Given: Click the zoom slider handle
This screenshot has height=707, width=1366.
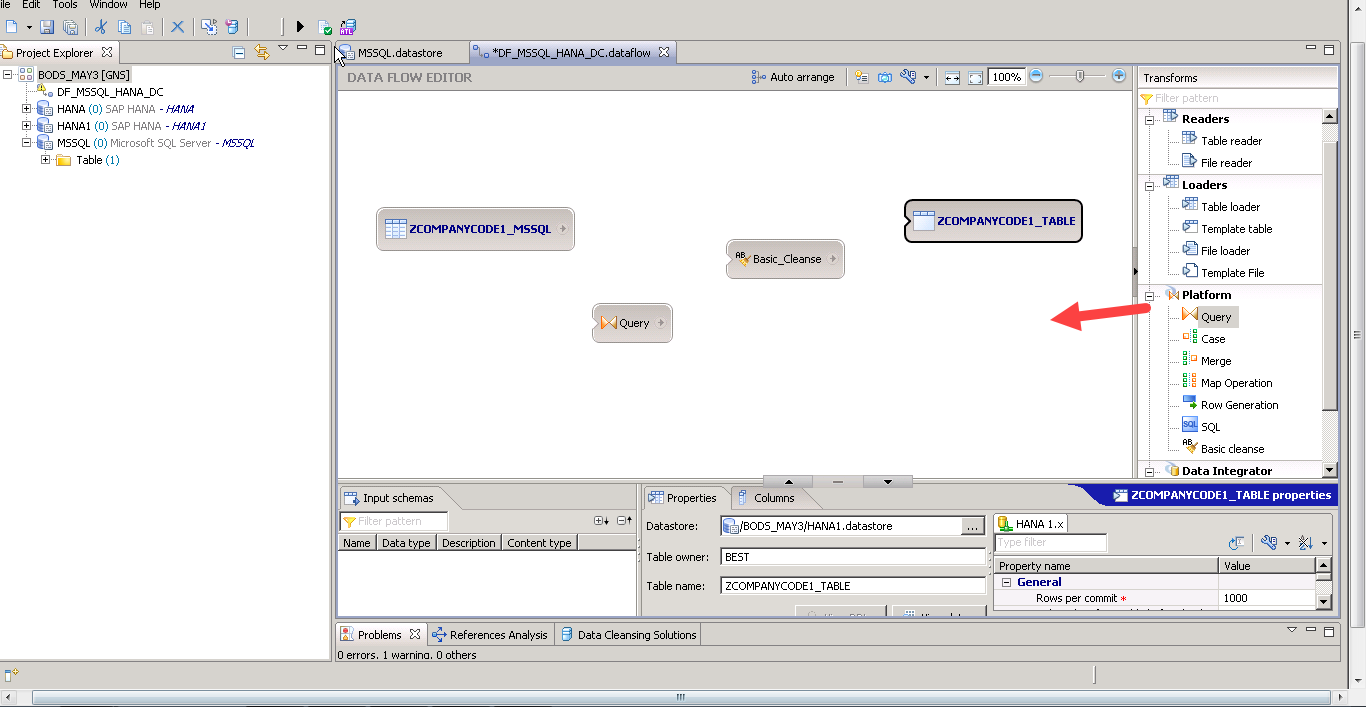Looking at the screenshot, I should point(1078,74).
